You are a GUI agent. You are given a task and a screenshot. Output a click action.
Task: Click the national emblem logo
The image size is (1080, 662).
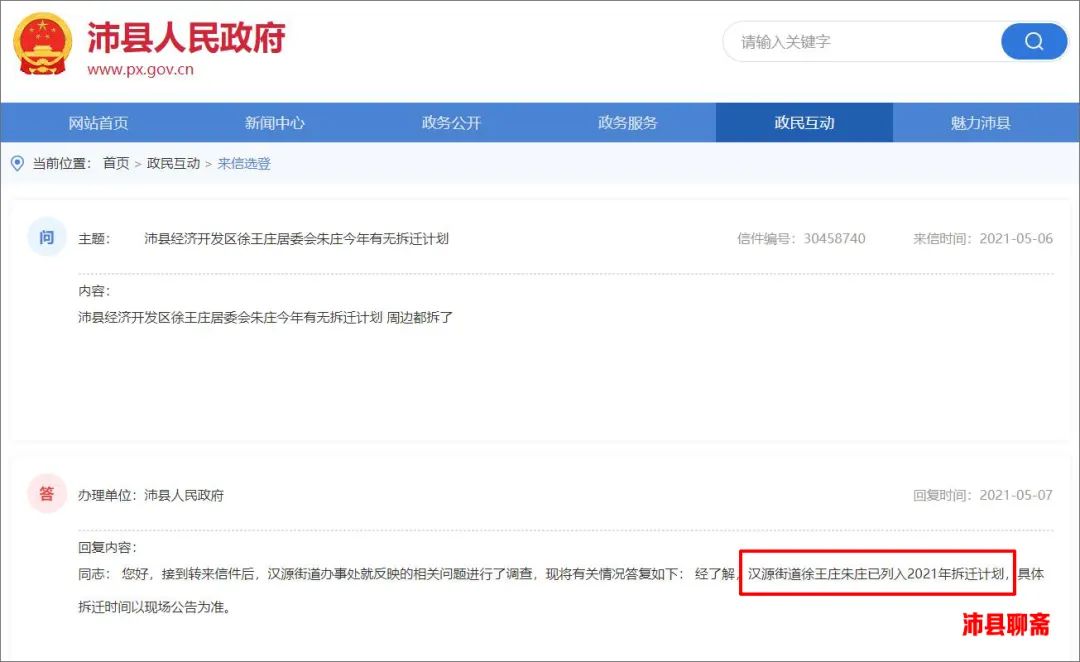(43, 43)
